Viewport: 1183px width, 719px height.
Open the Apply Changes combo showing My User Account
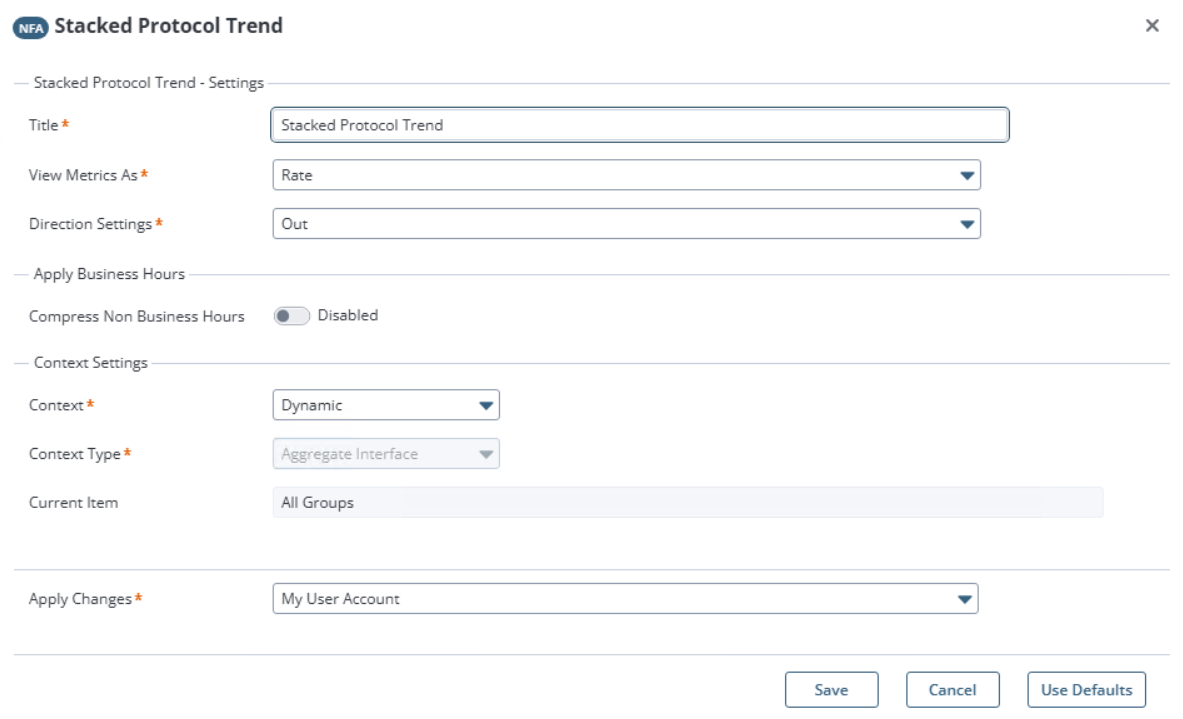click(625, 599)
